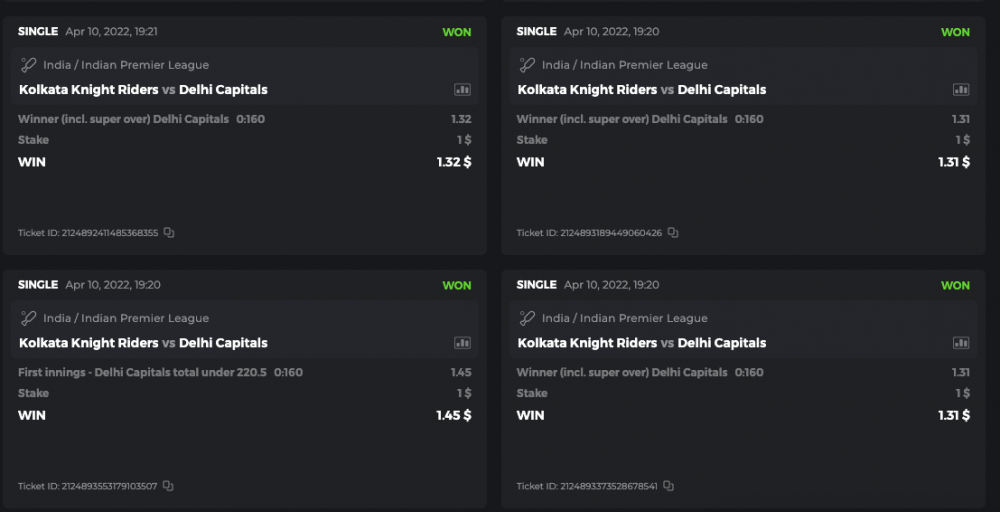Open Kolkata vs Delhi match on 1.45 bet
1000x512 pixels.
pos(143,343)
